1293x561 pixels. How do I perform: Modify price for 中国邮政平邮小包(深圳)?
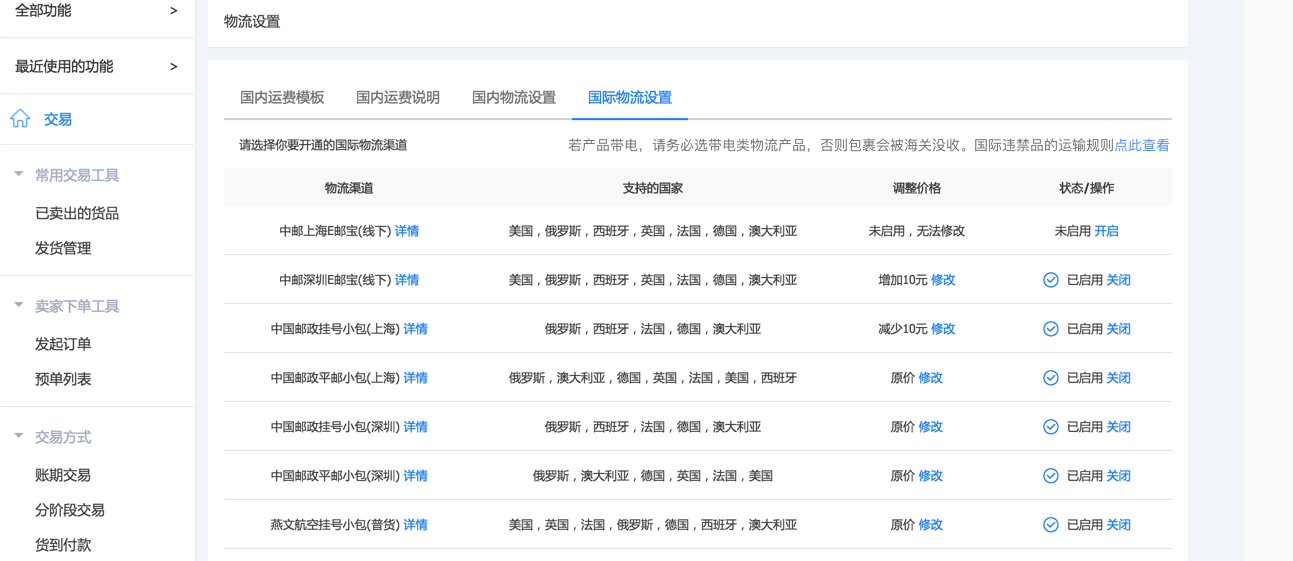coord(931,476)
